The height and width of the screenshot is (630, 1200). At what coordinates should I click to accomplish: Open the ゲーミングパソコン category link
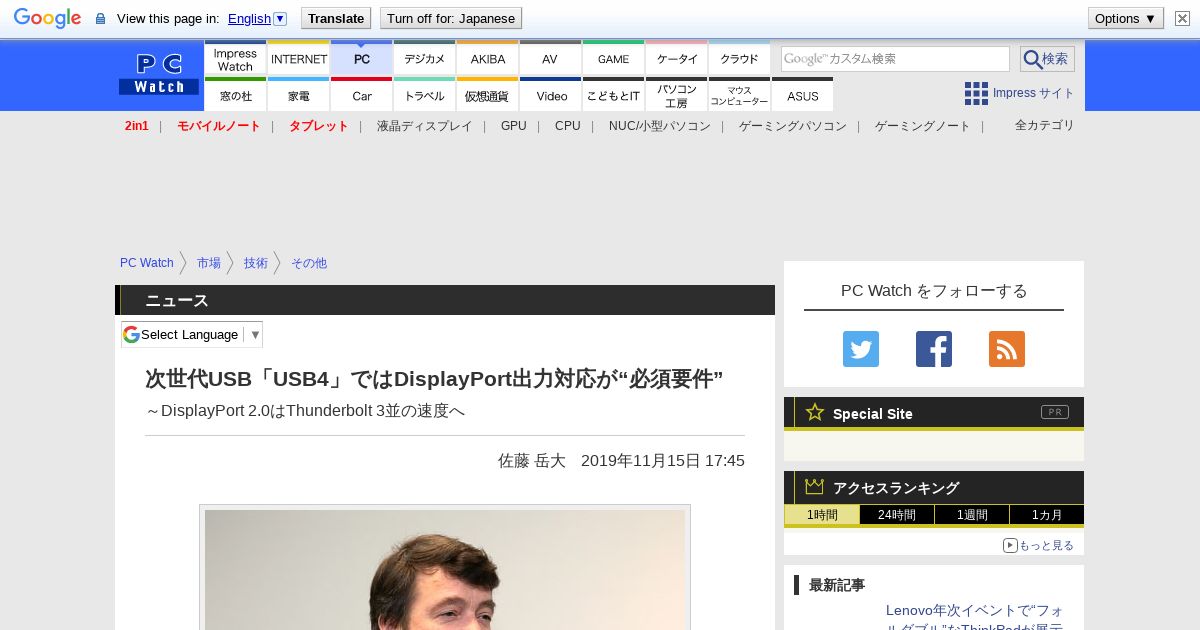(x=793, y=126)
